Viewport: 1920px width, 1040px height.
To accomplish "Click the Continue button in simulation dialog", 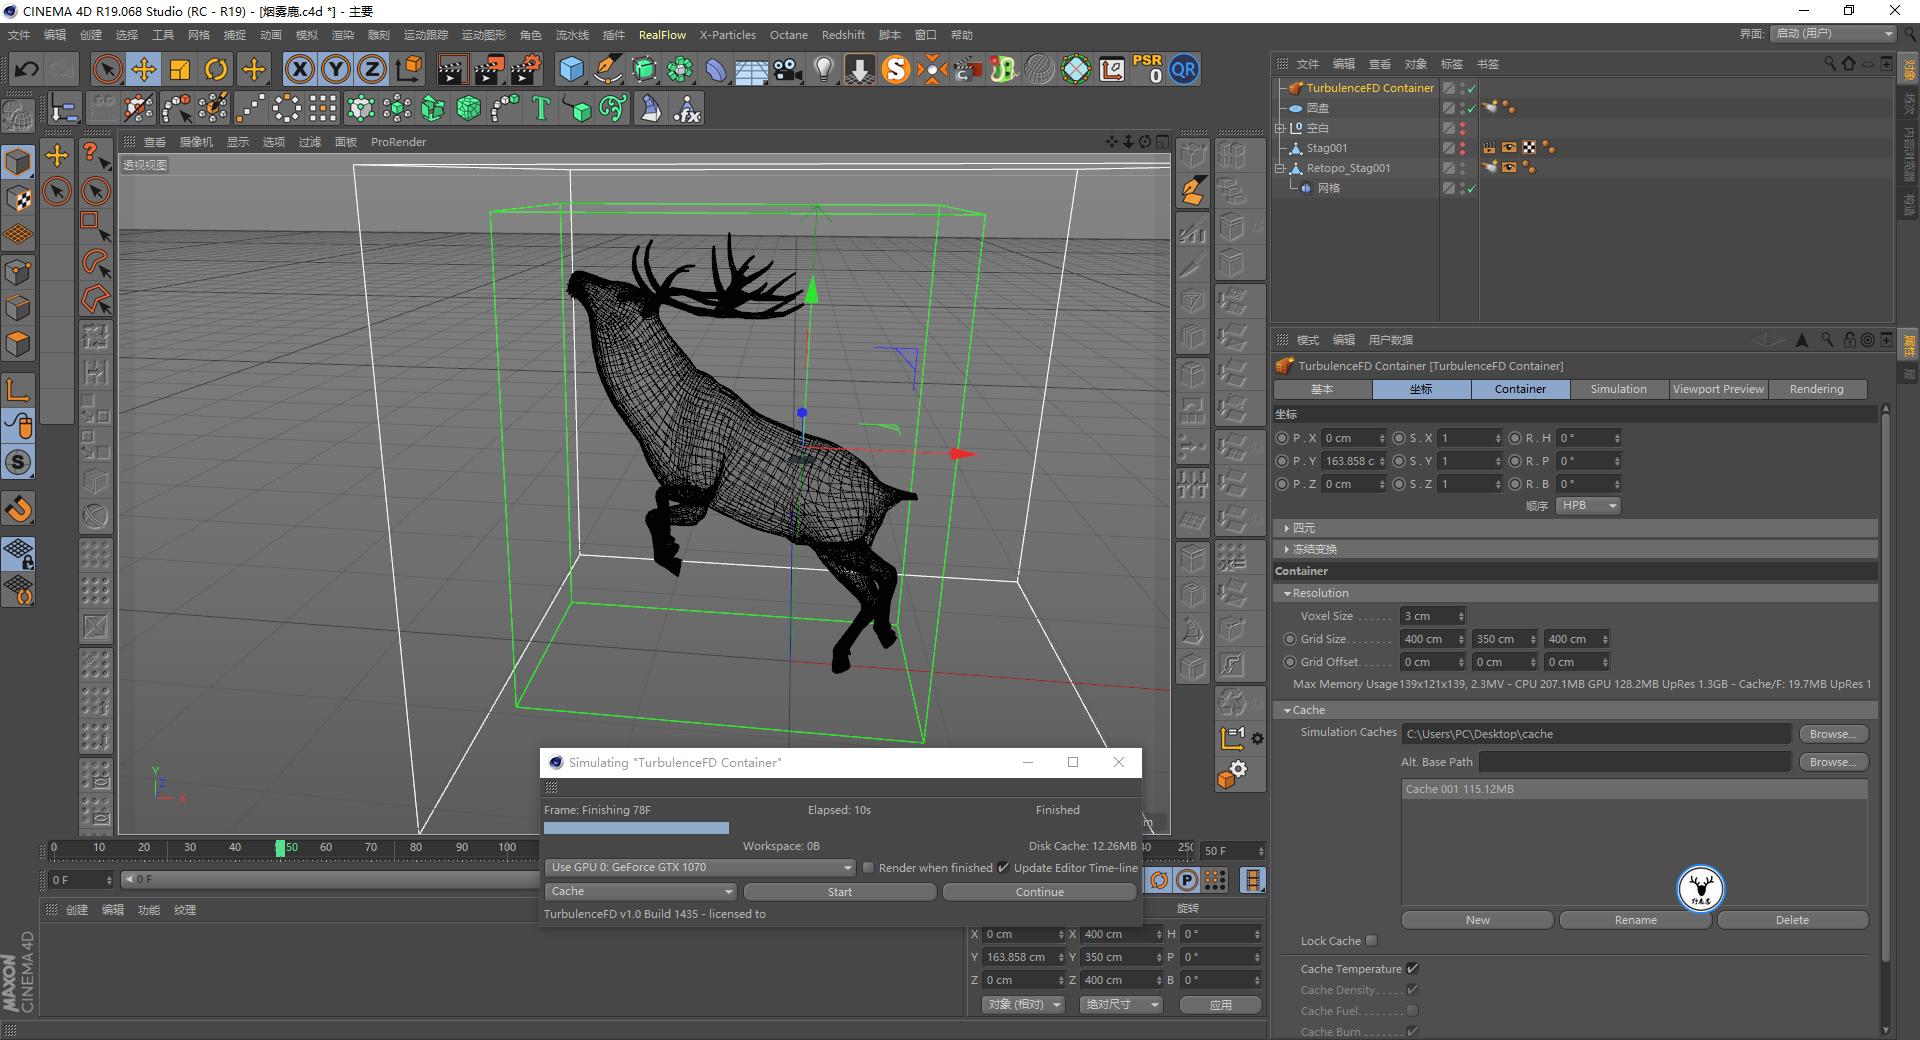I will (x=1039, y=891).
